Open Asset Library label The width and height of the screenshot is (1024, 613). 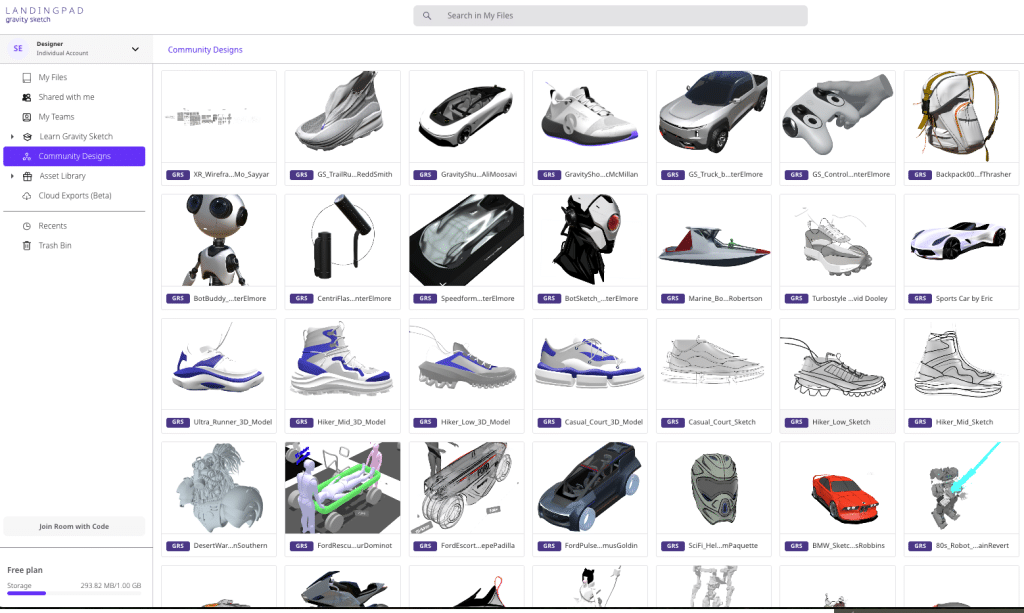coord(63,176)
